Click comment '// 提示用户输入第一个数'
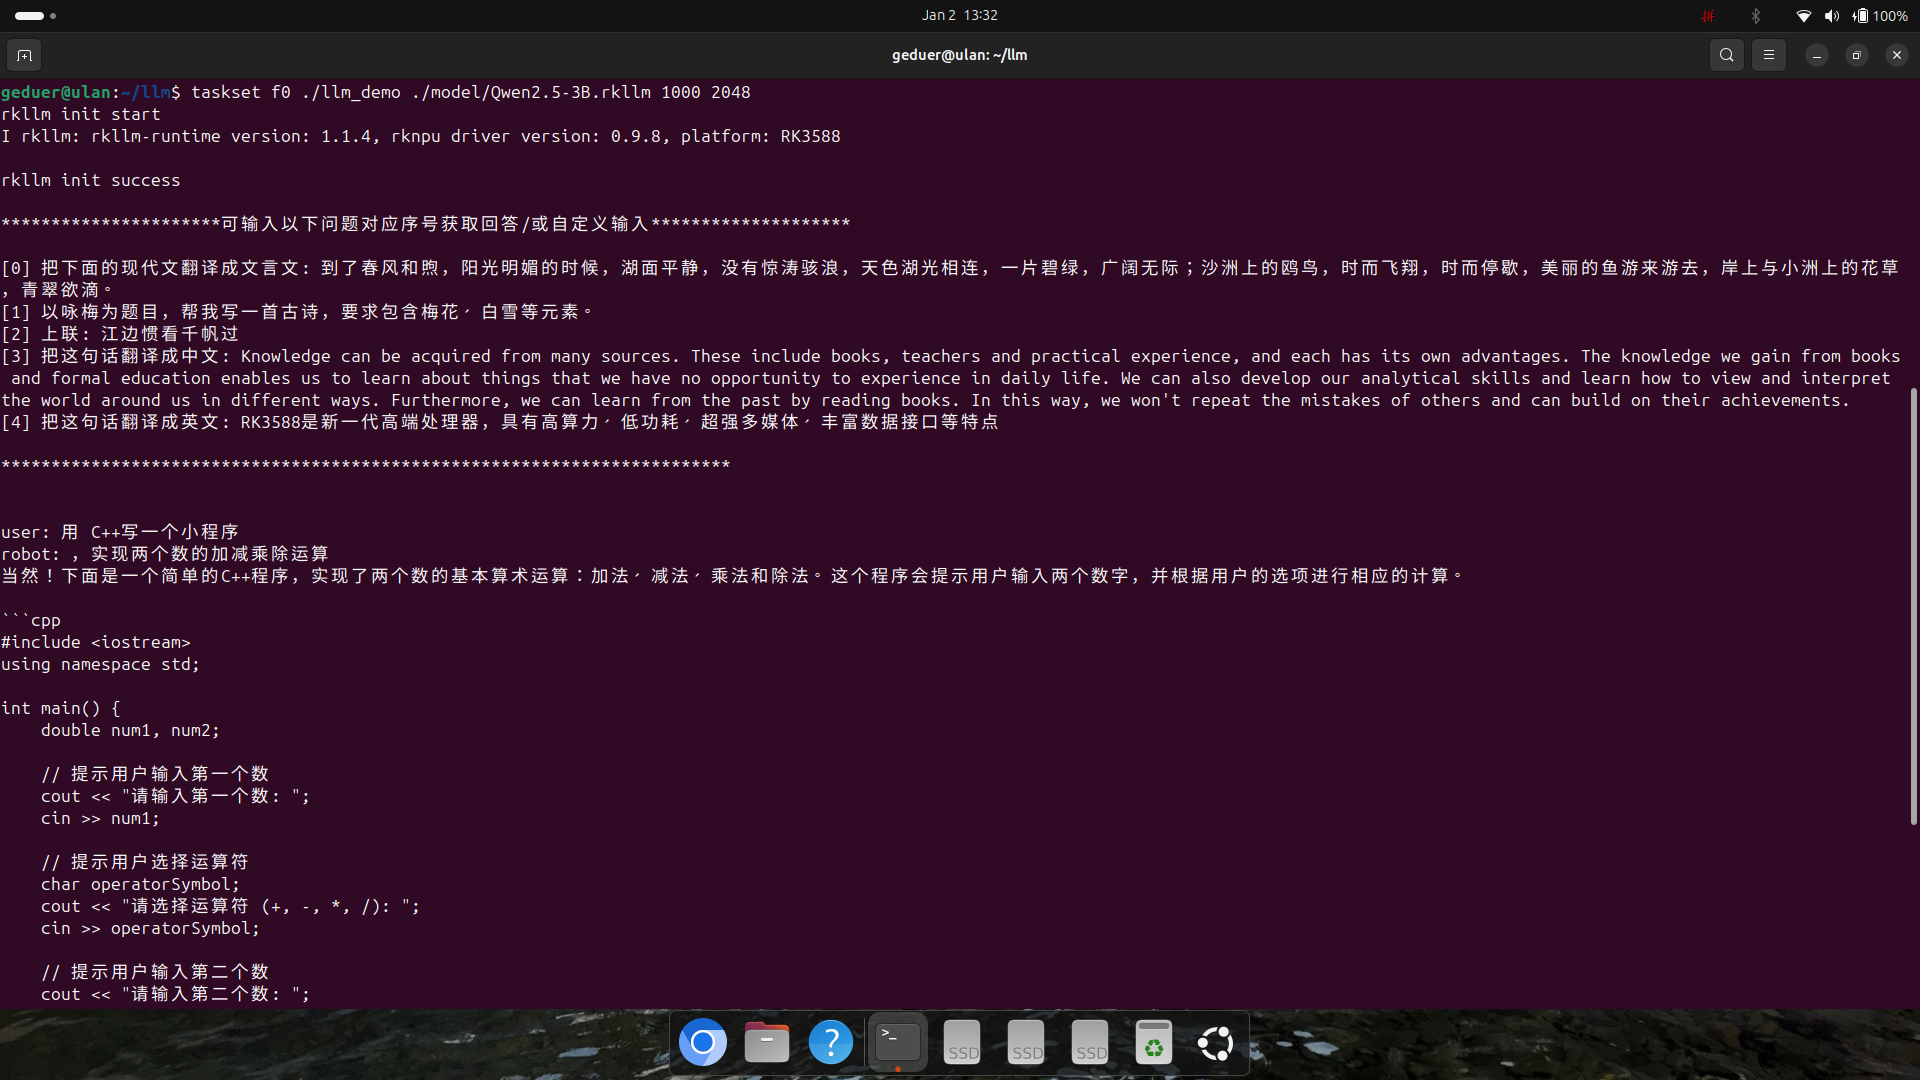 point(155,774)
